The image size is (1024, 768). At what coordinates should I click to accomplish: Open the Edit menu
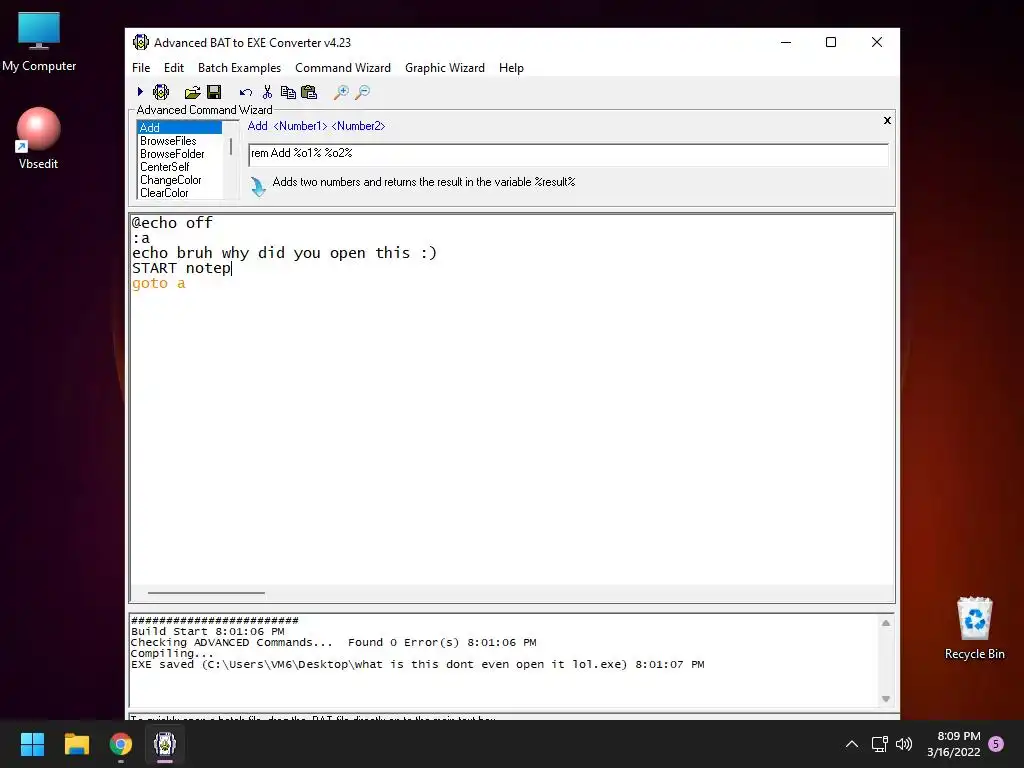click(174, 68)
